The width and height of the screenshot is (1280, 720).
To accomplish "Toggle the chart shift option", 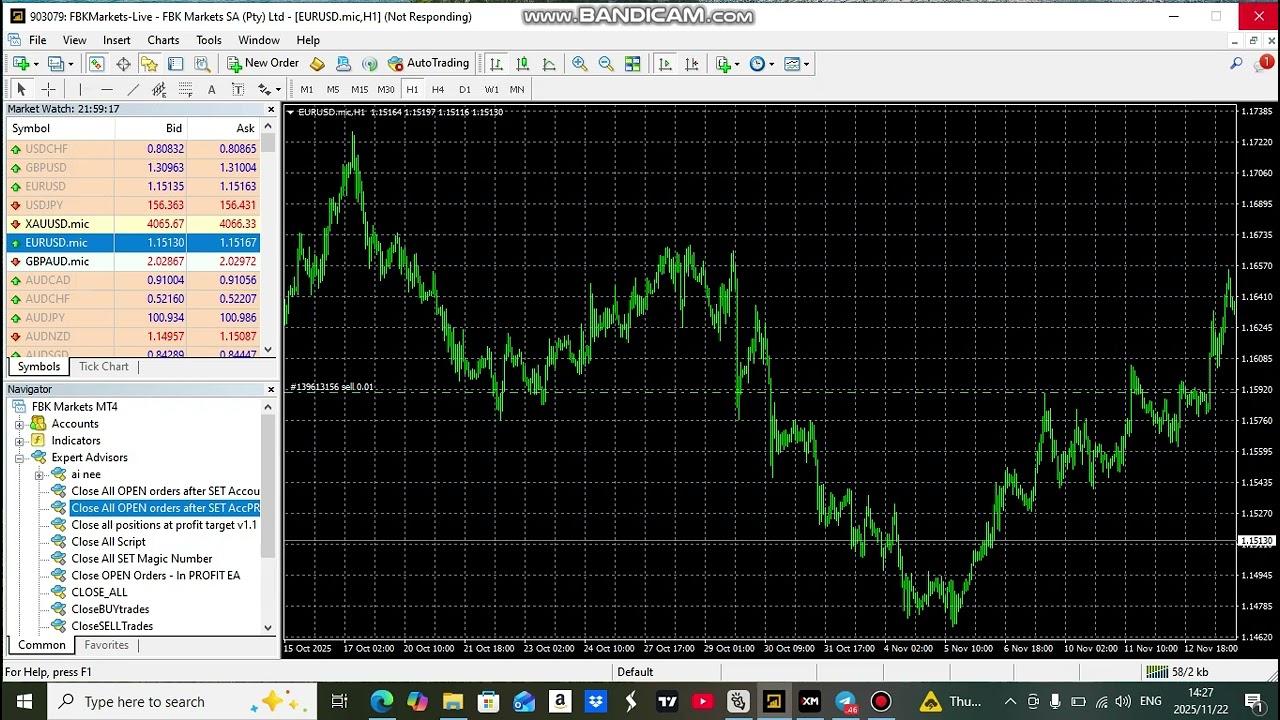I will (x=692, y=64).
